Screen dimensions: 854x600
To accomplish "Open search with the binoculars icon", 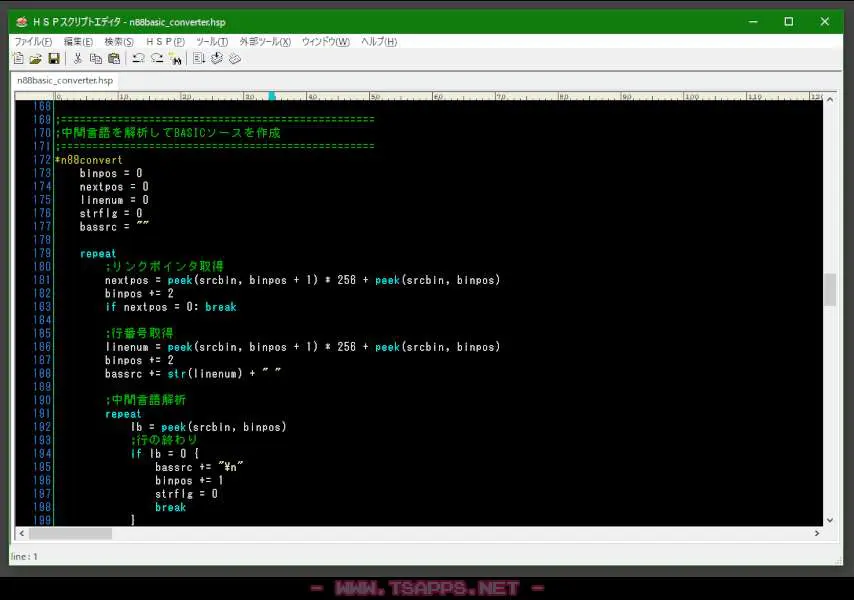I will (x=175, y=59).
